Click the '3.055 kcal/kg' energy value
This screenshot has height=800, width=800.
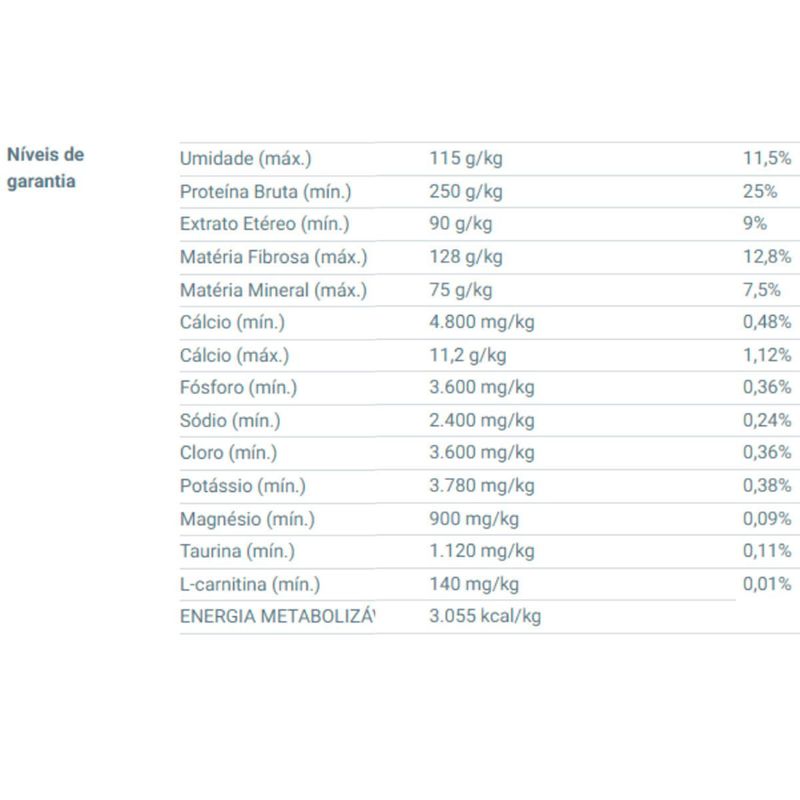[484, 616]
